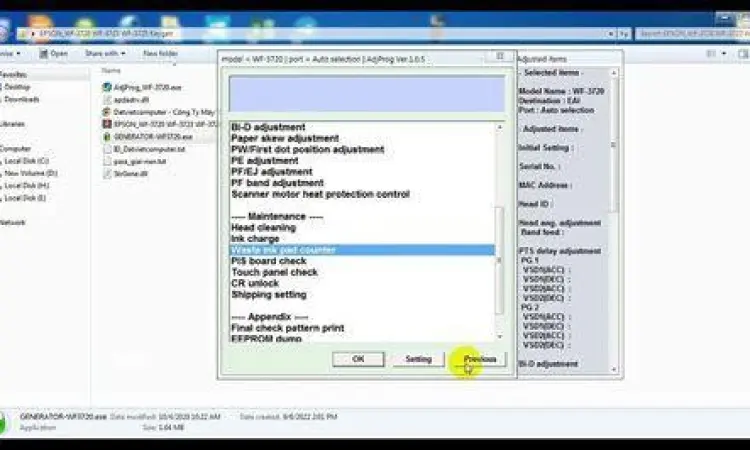This screenshot has width=750, height=450.
Task: Select Bi-D adjustment in the list
Action: (x=268, y=127)
